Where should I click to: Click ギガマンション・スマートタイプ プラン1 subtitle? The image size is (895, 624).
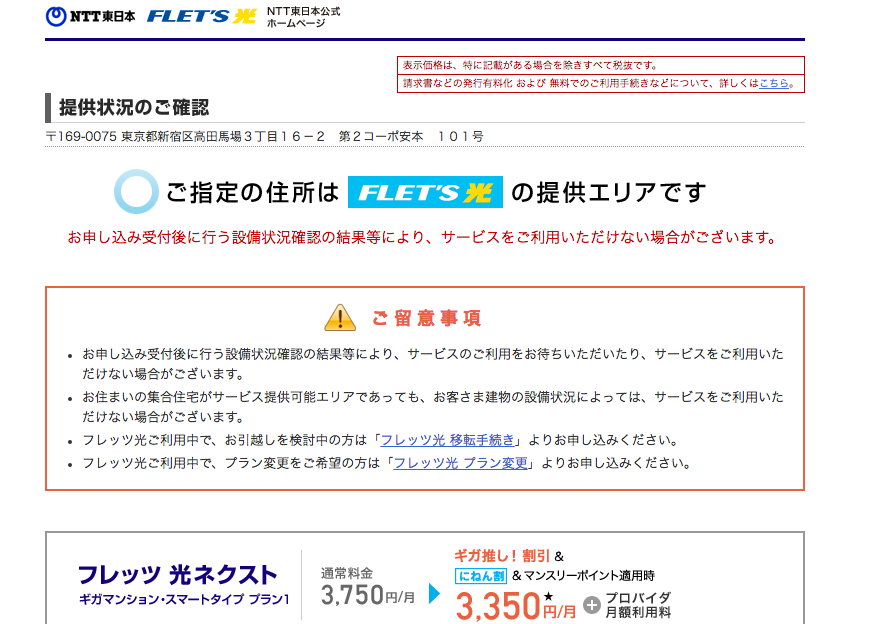click(184, 599)
